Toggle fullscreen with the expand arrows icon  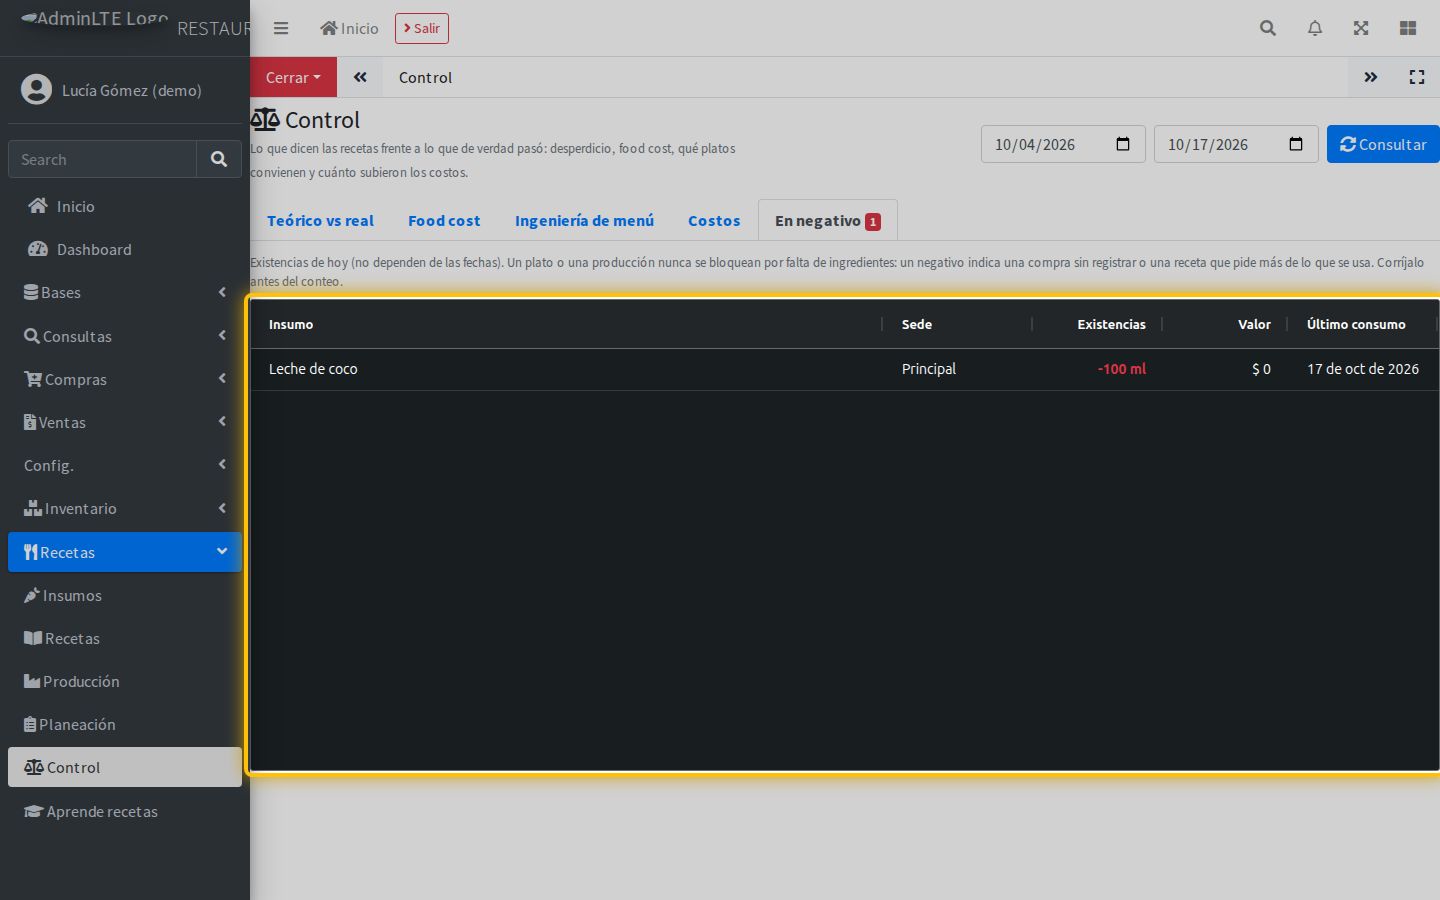(1361, 28)
